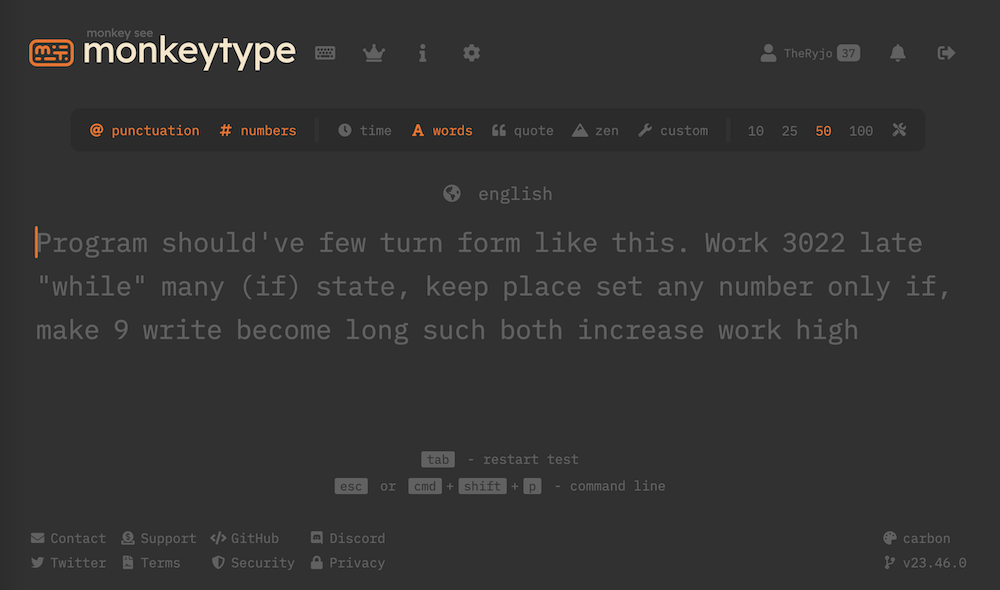
Task: Open the keyboard start-test icon
Action: [325, 53]
